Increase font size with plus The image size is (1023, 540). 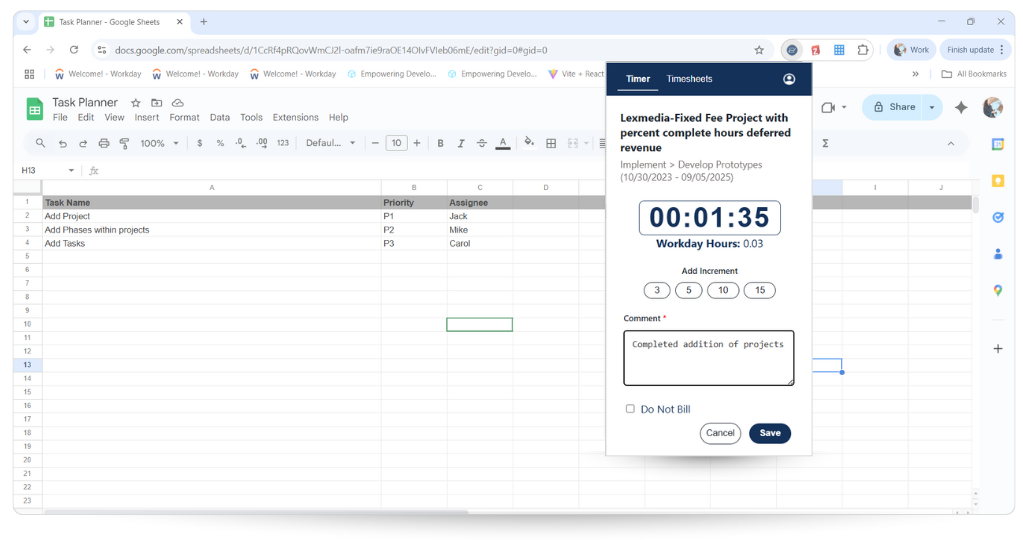tap(417, 143)
